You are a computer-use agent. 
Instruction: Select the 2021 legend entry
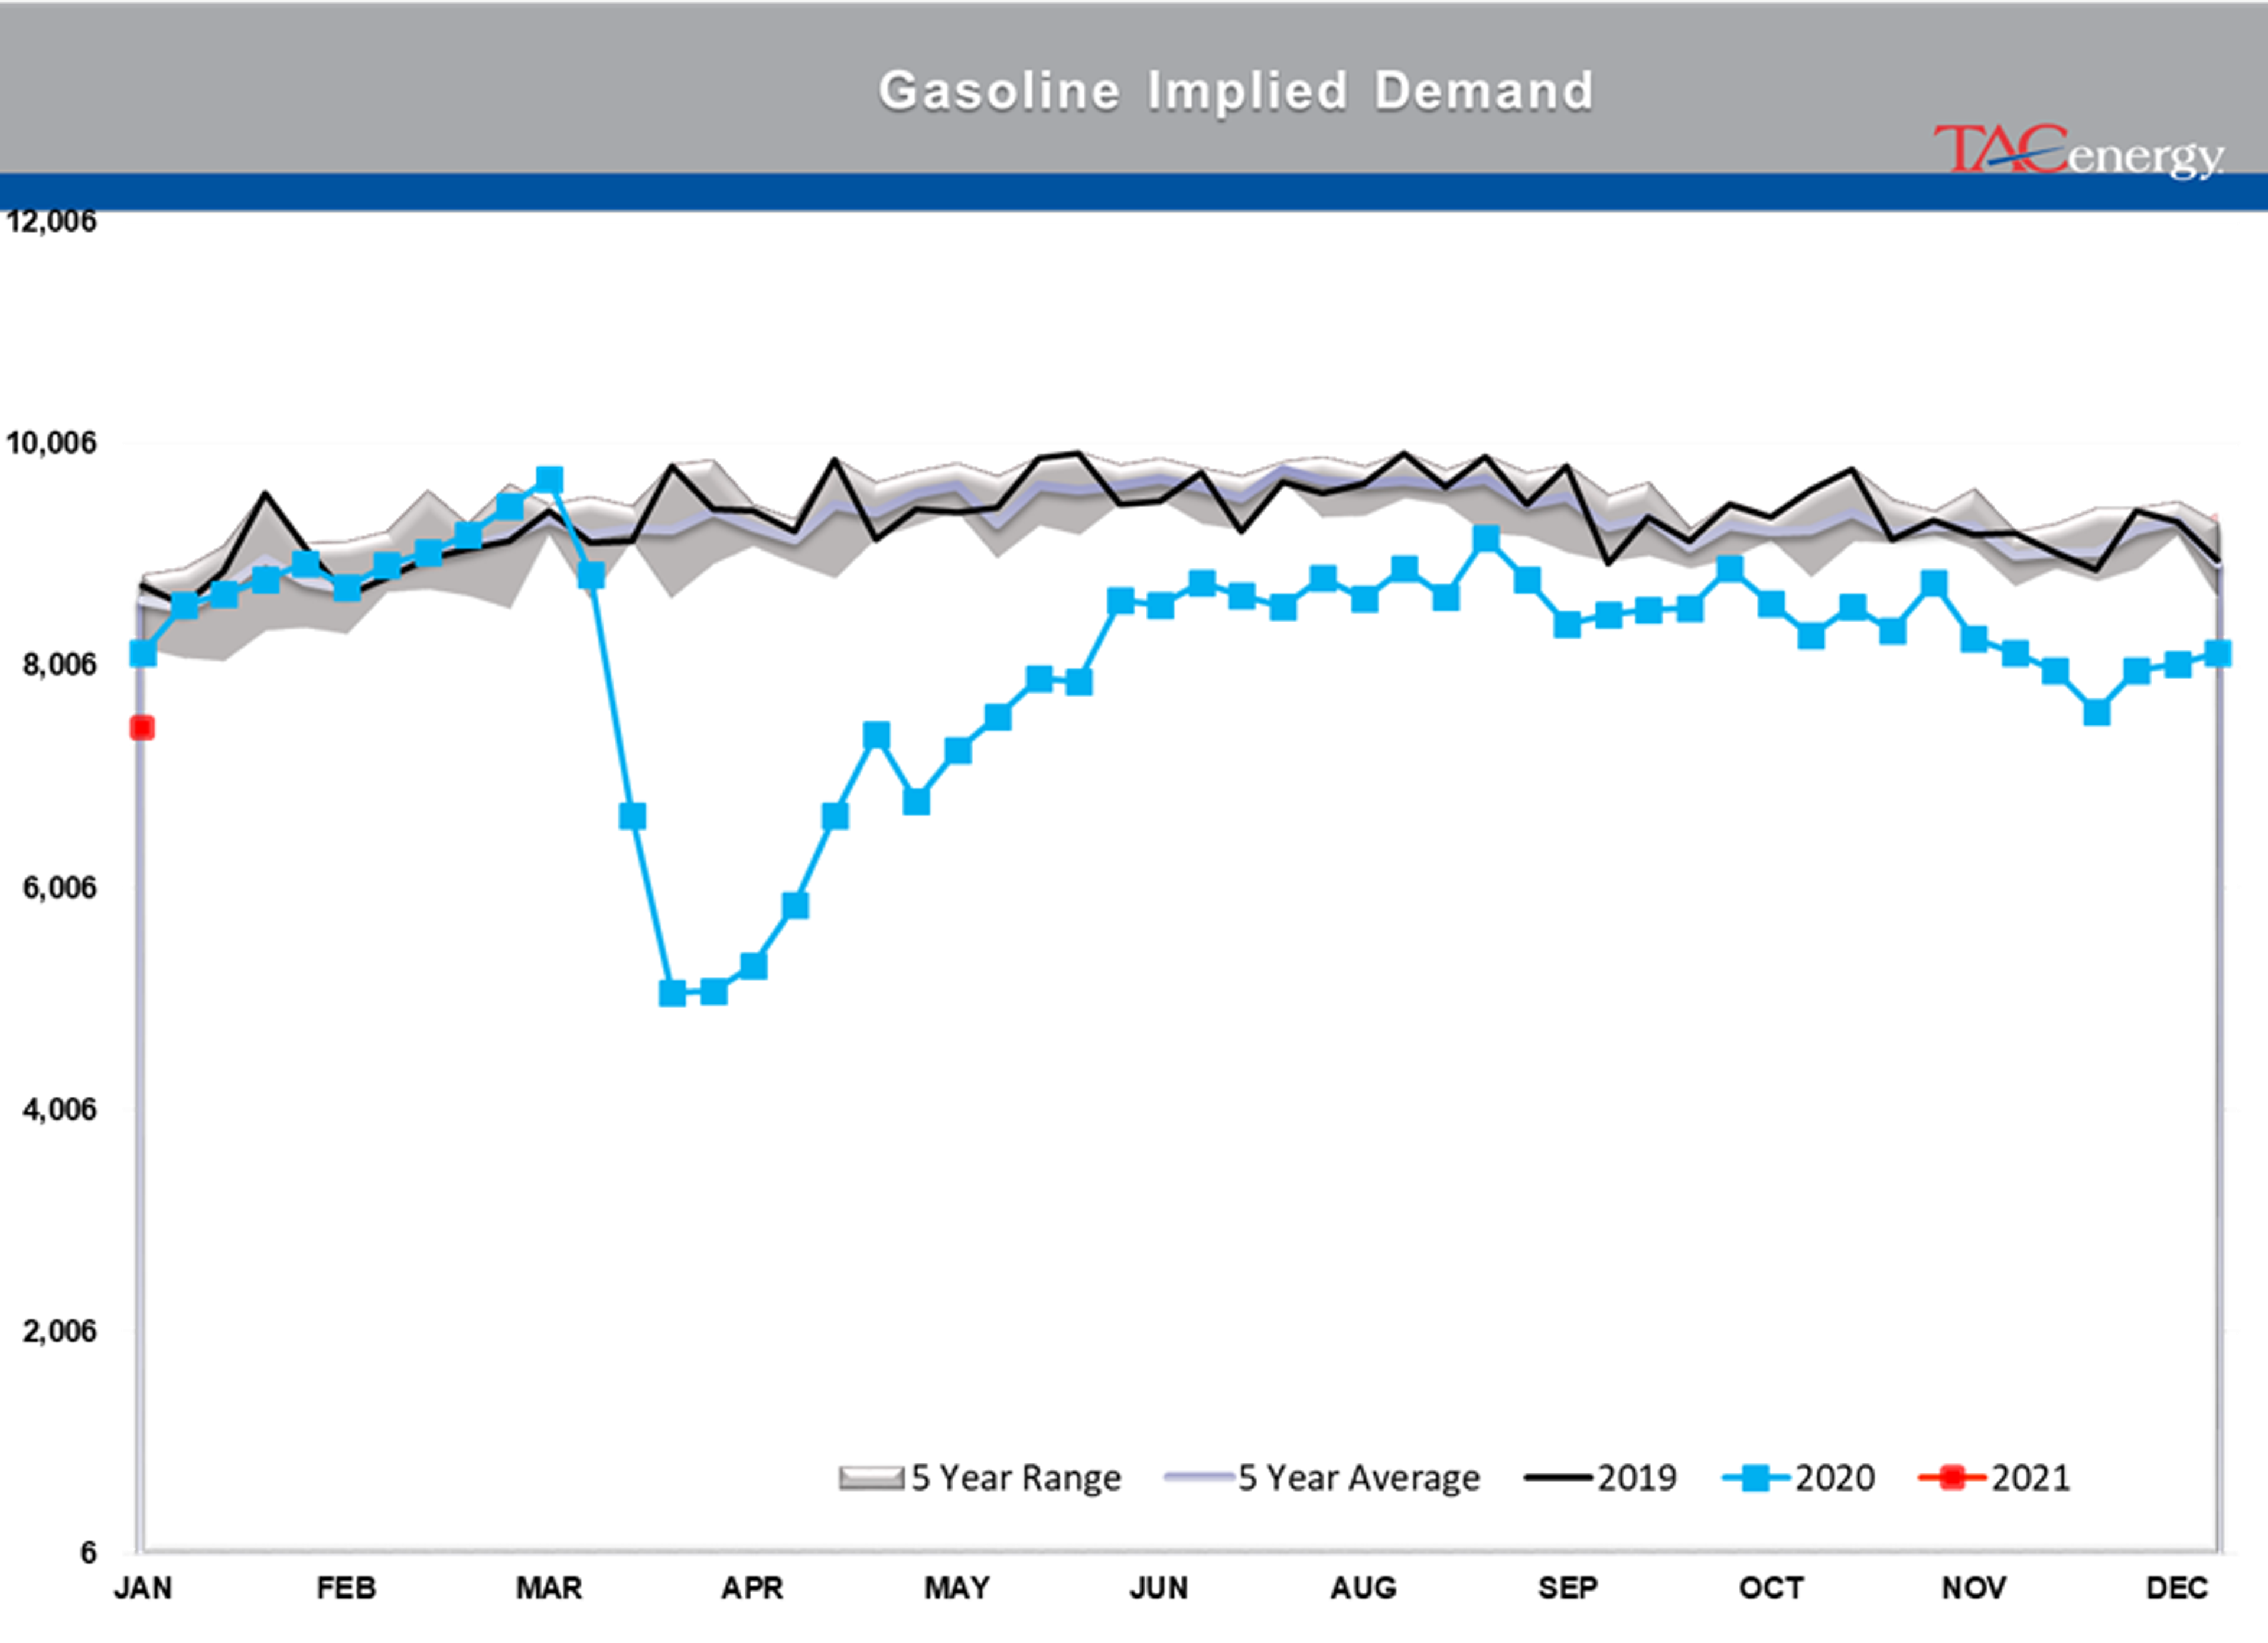1994,1478
